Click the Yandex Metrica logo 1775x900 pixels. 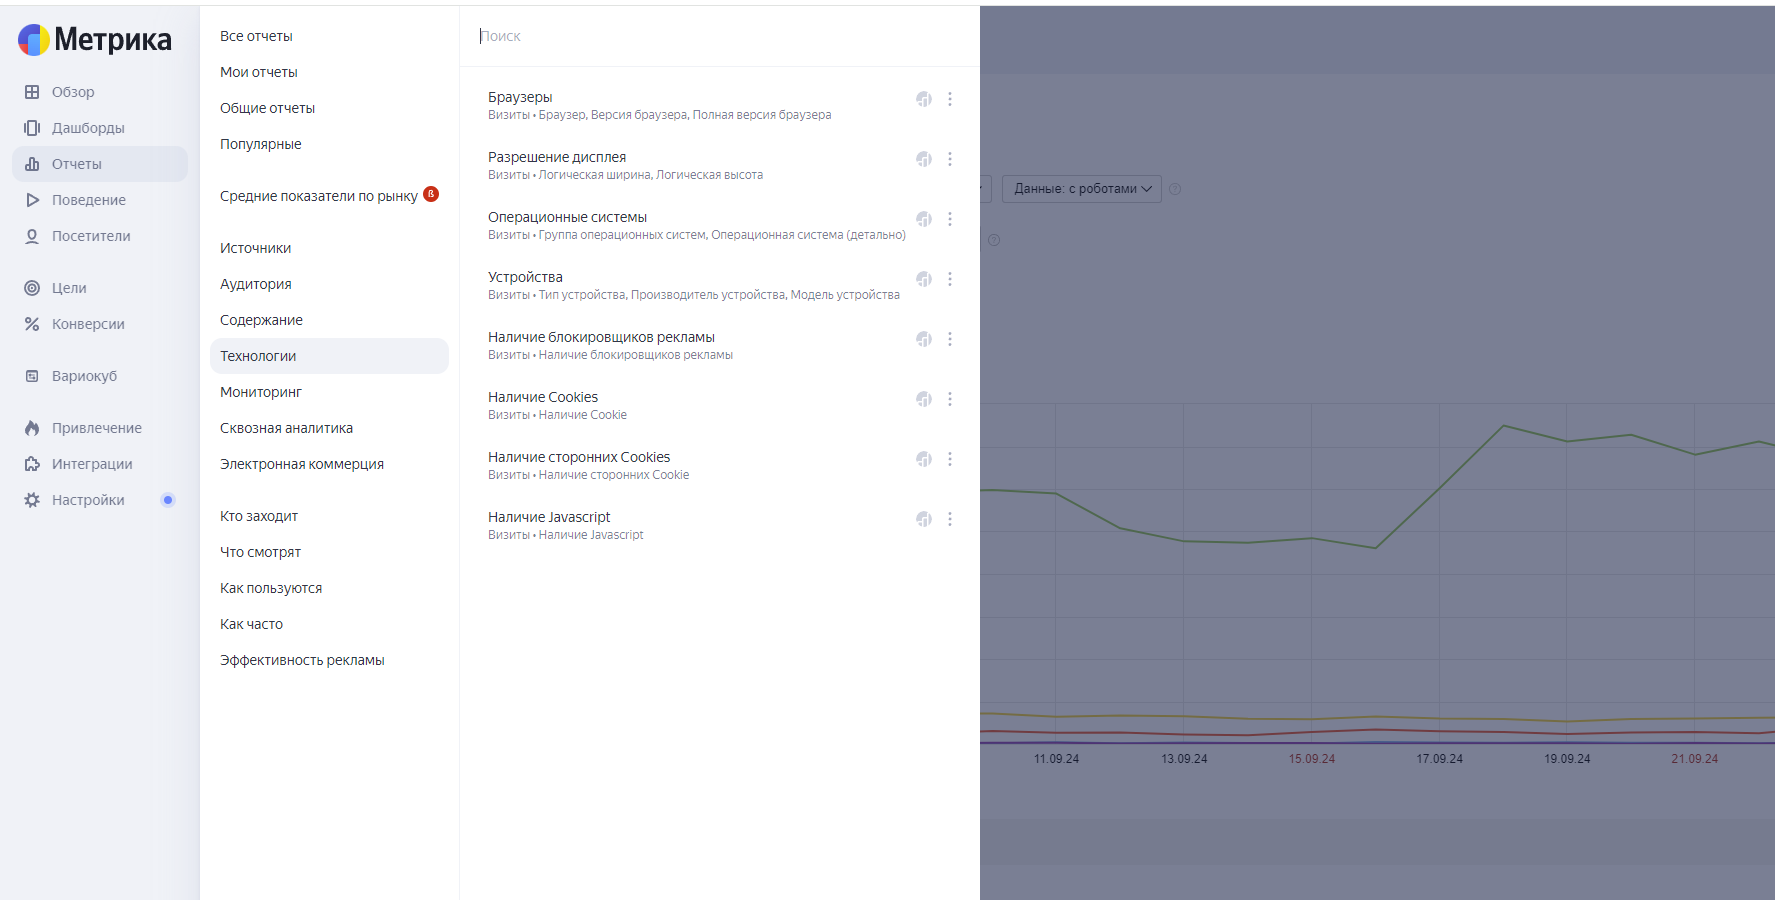(x=95, y=39)
